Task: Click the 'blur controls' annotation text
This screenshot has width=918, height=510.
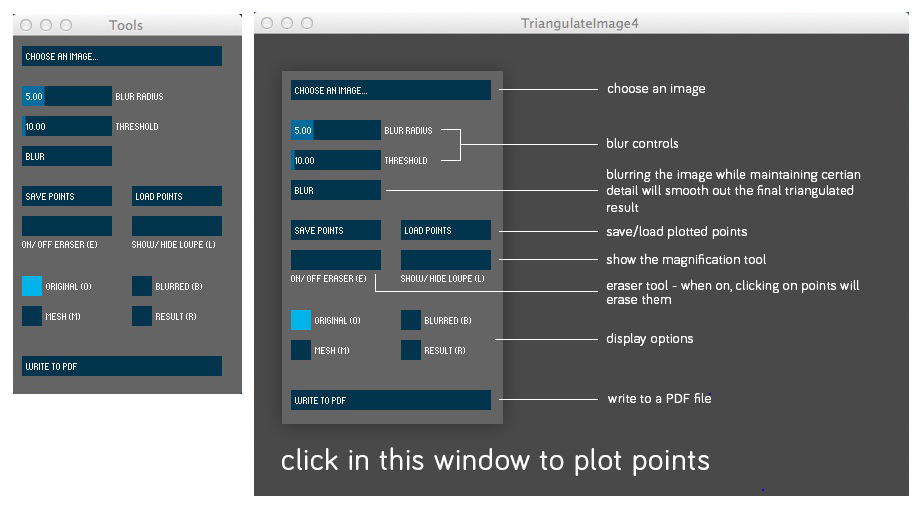Action: click(642, 143)
